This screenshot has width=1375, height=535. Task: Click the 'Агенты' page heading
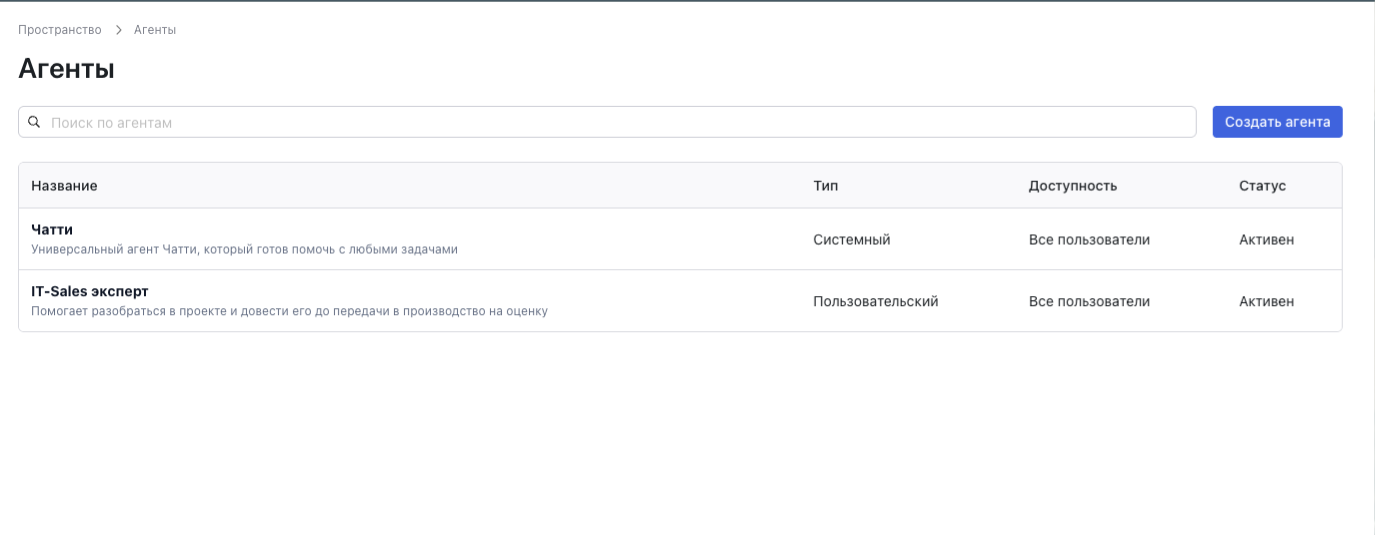click(x=66, y=69)
